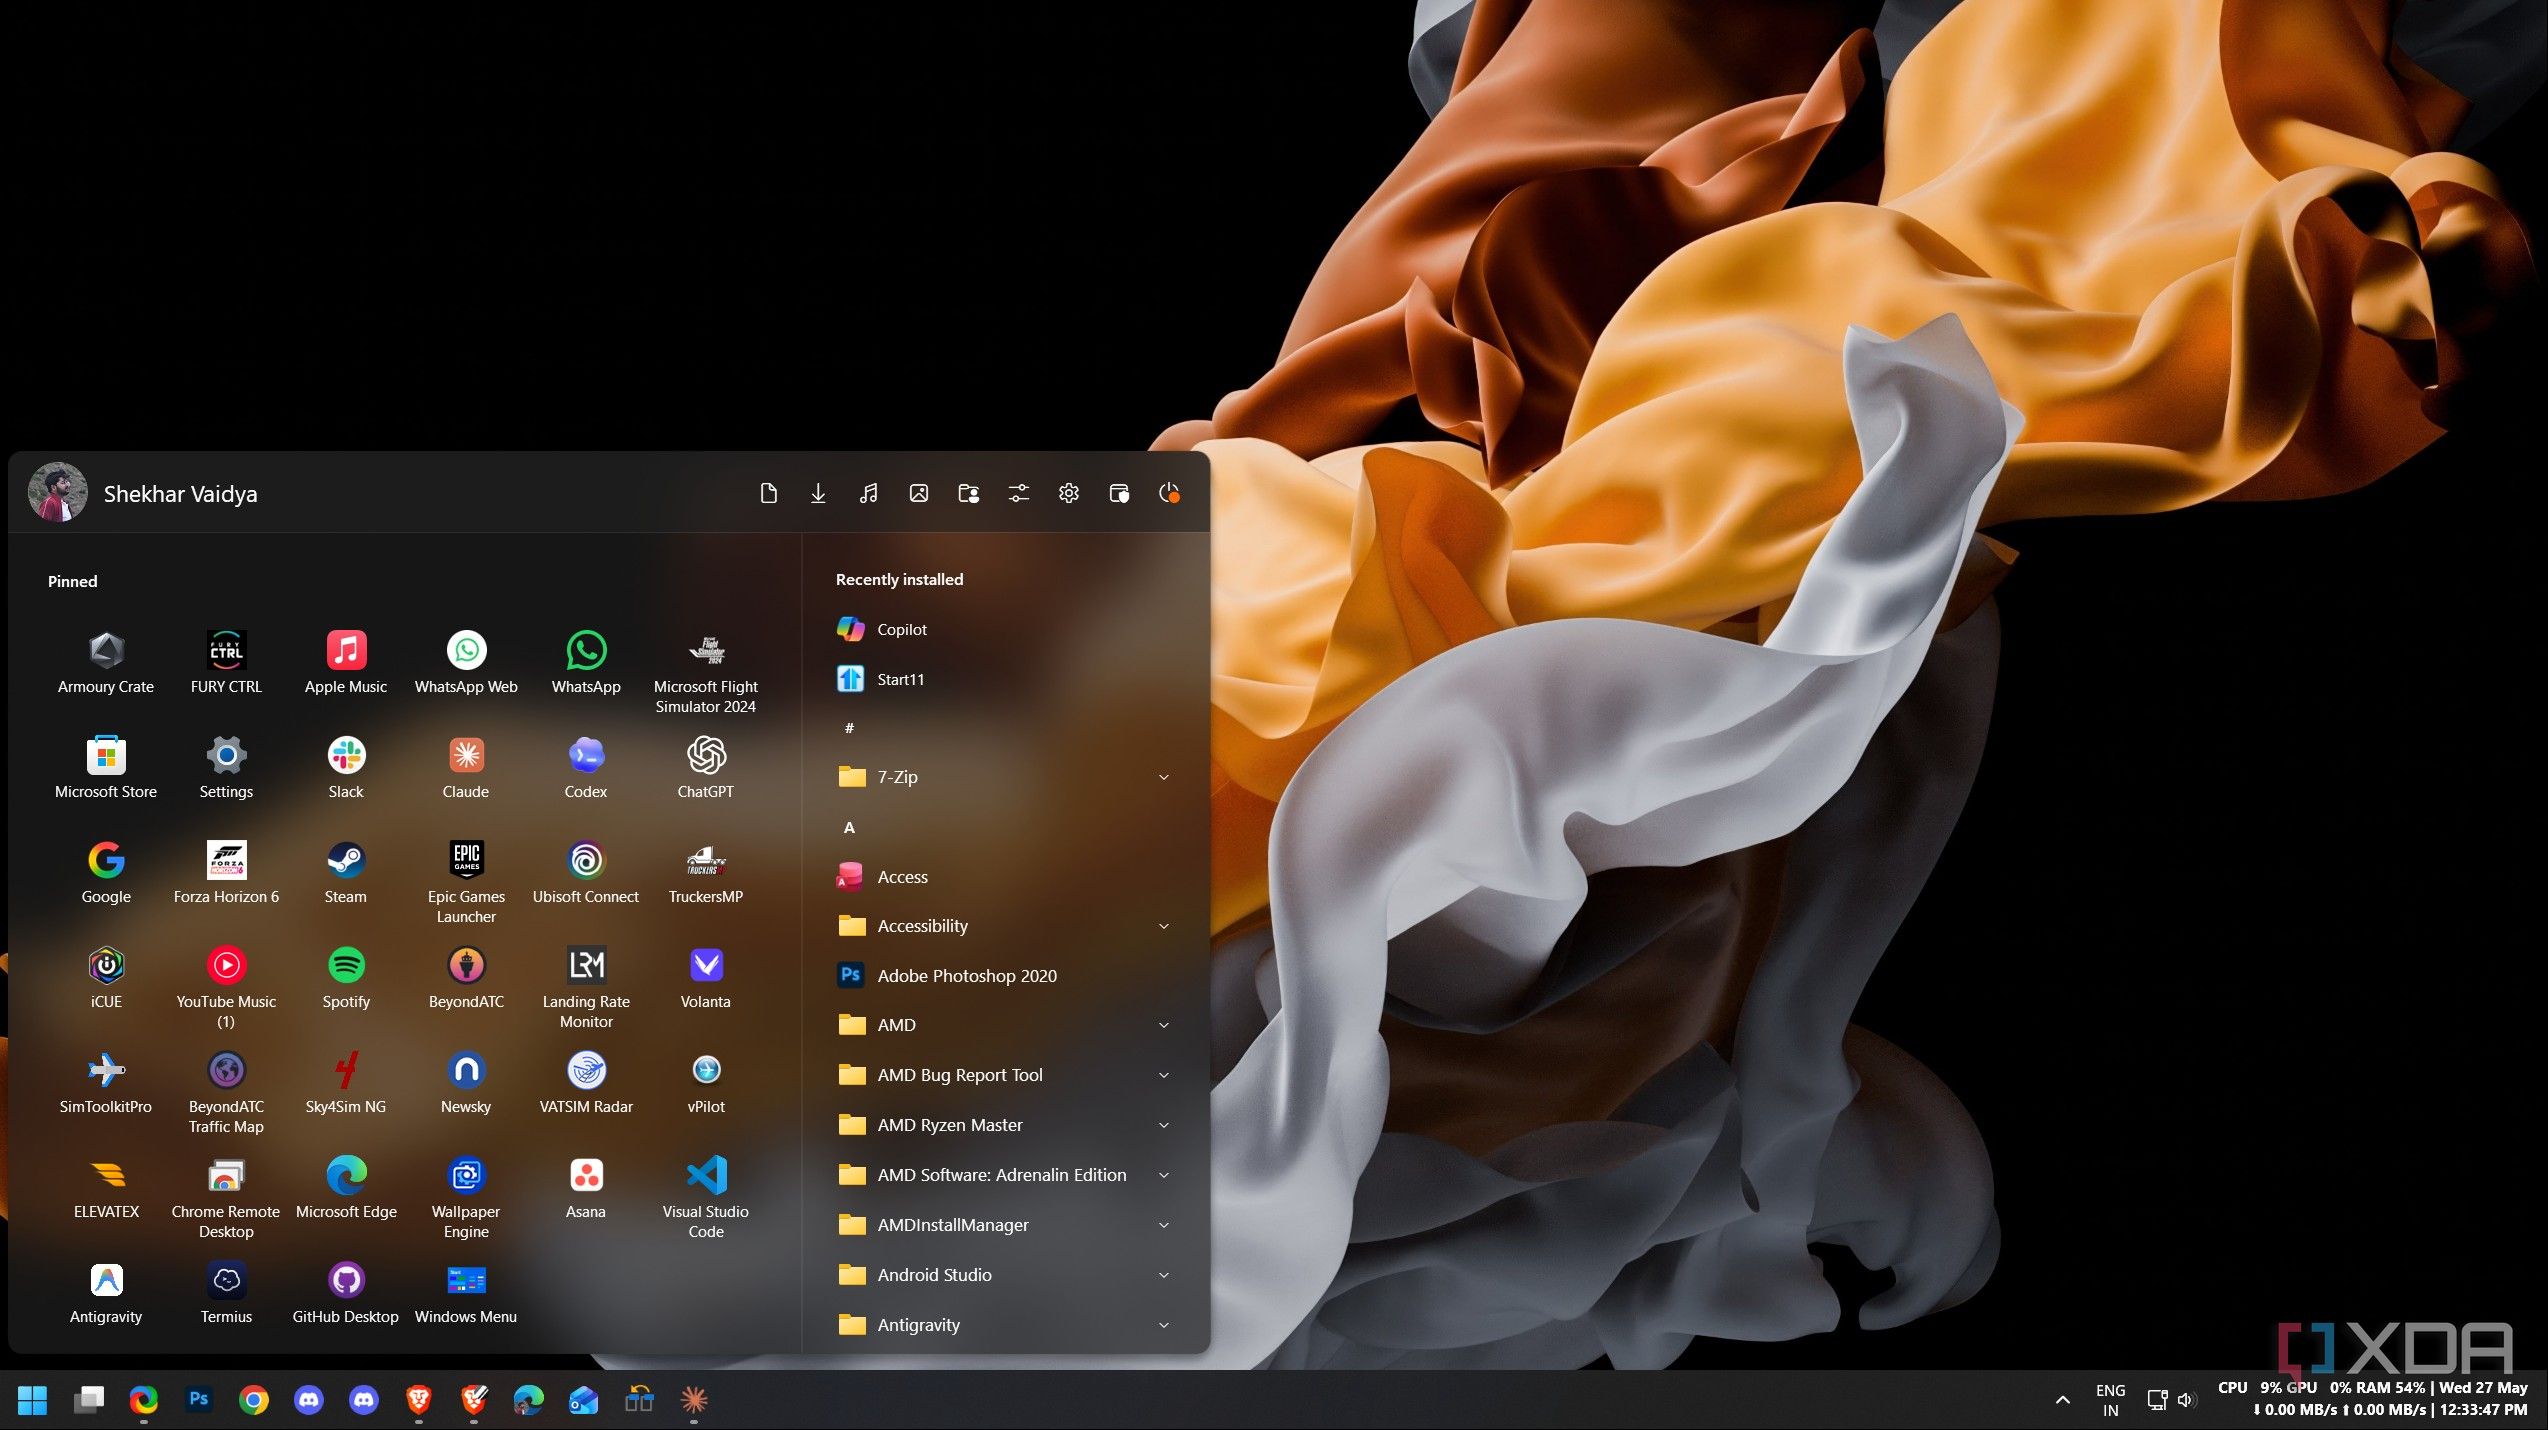2548x1430 pixels.
Task: Click the 'A' letter header in app list
Action: 849,828
